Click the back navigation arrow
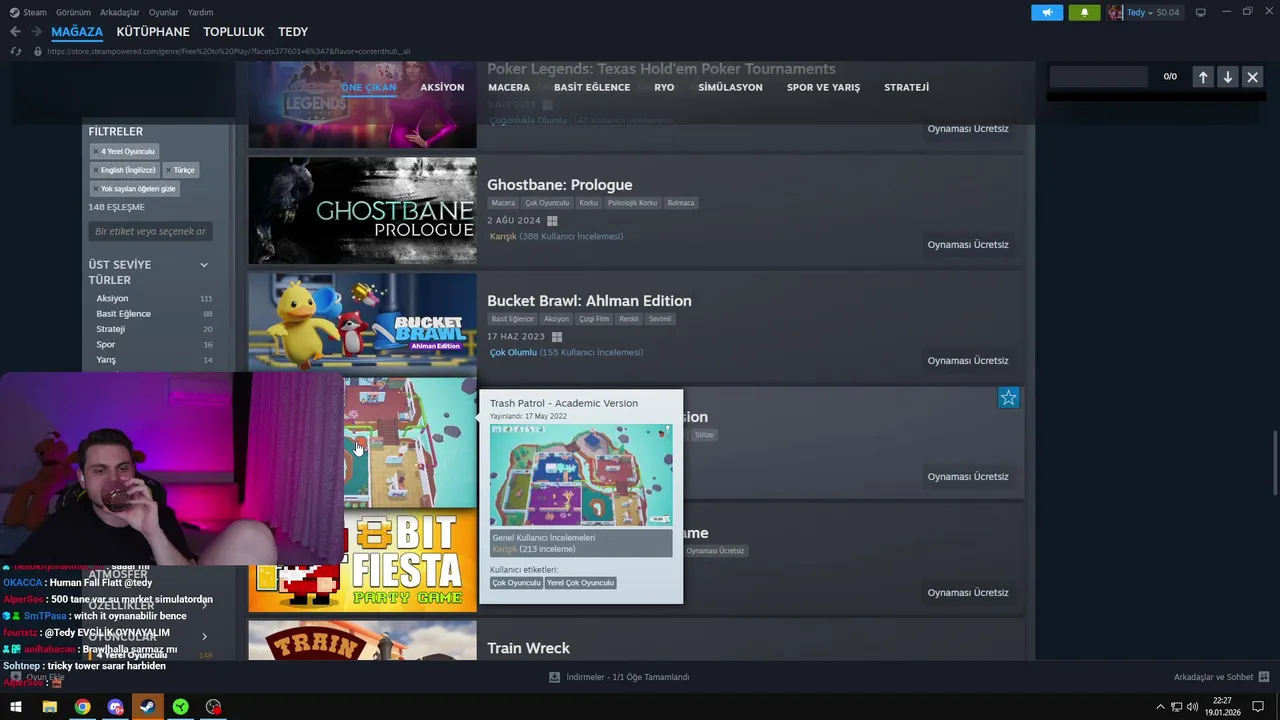Image resolution: width=1280 pixels, height=720 pixels. click(15, 32)
